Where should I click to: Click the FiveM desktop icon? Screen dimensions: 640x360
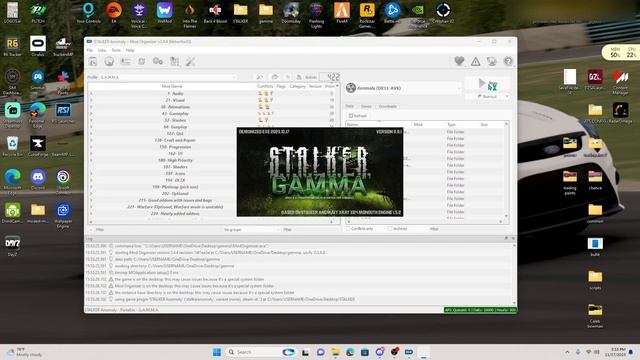coord(342,13)
